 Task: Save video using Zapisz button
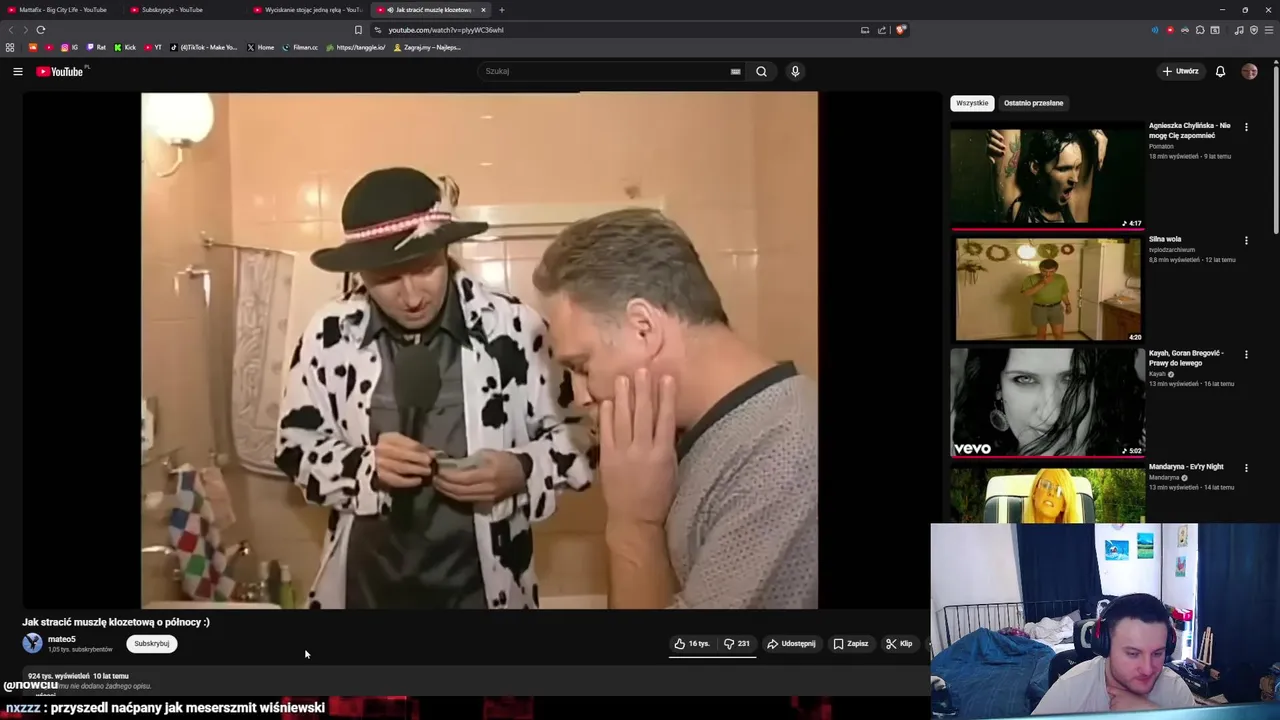coord(851,644)
